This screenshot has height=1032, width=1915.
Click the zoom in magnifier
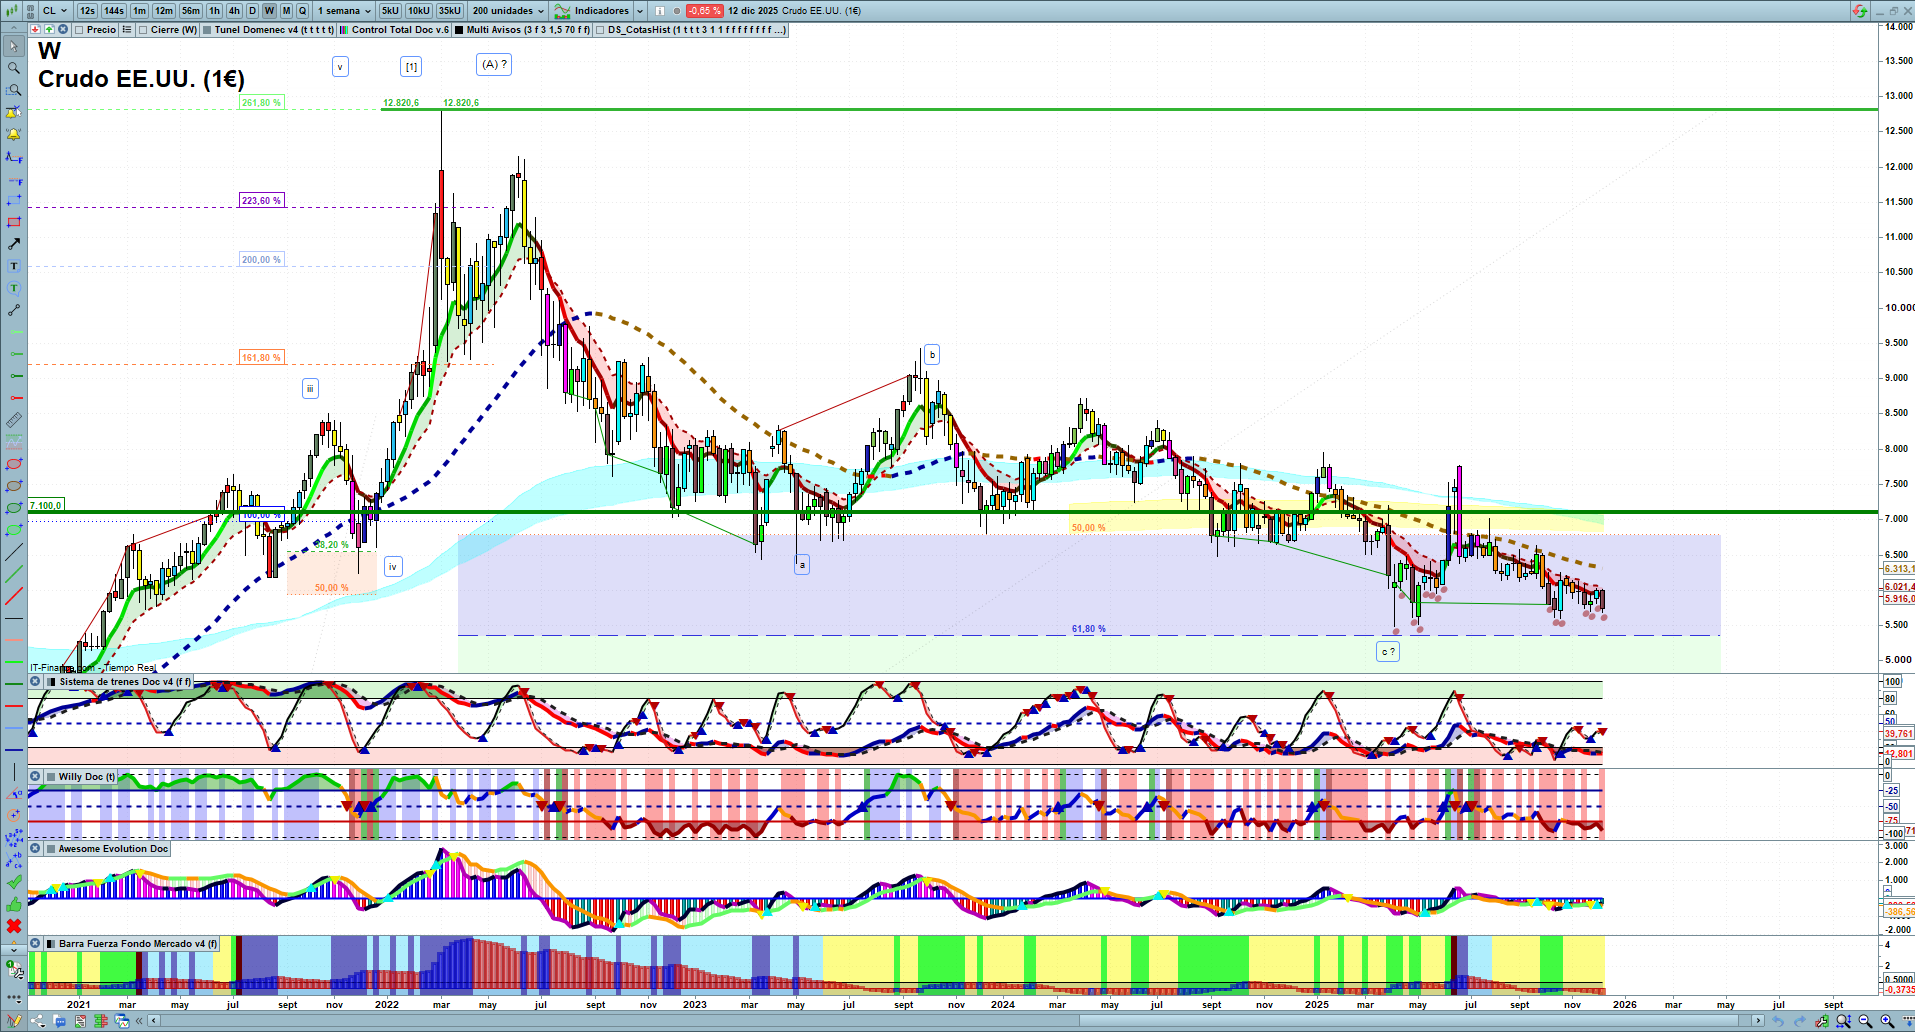pos(1888,1021)
